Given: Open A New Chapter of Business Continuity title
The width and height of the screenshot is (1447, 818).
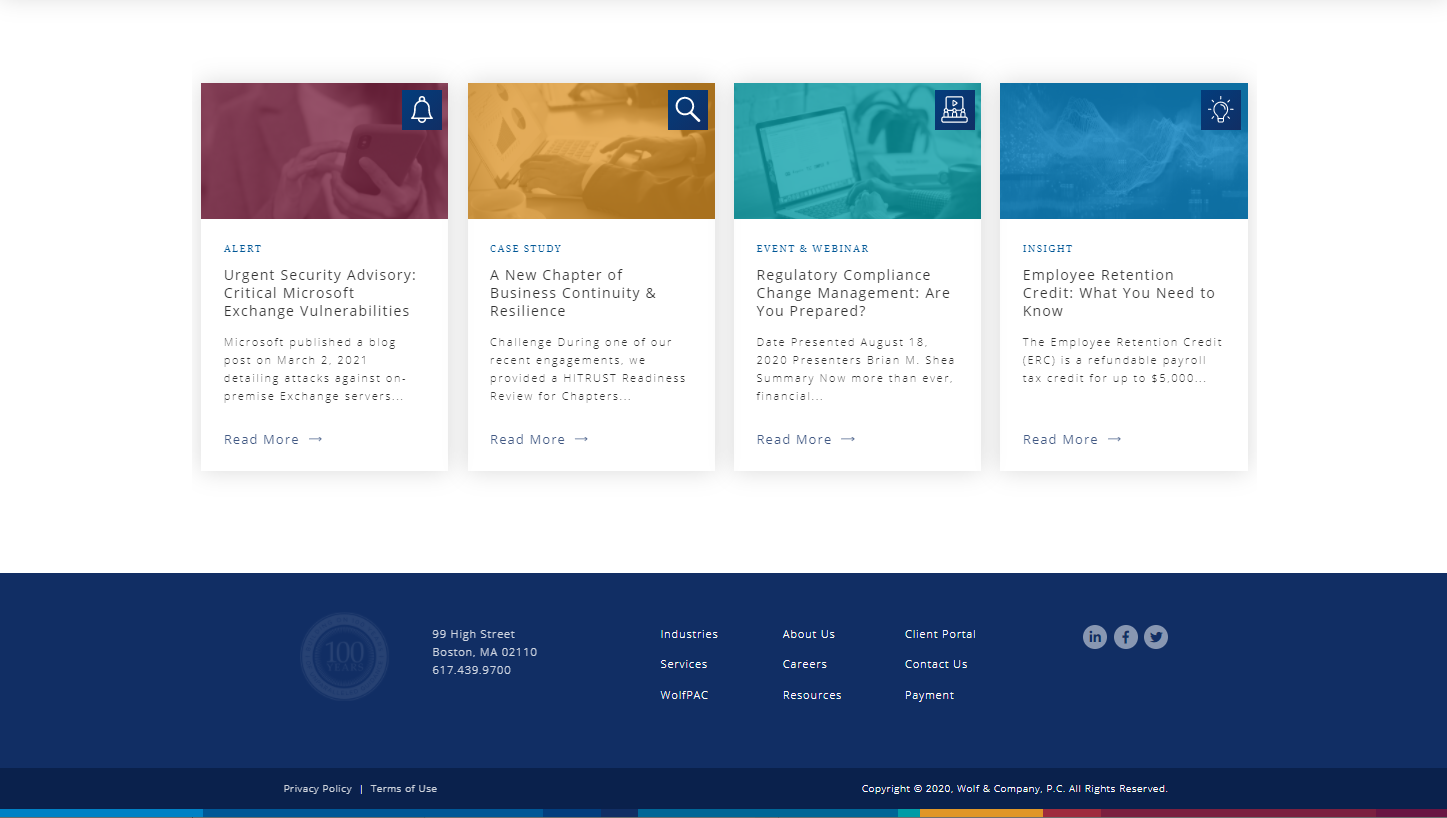Looking at the screenshot, I should 573,293.
